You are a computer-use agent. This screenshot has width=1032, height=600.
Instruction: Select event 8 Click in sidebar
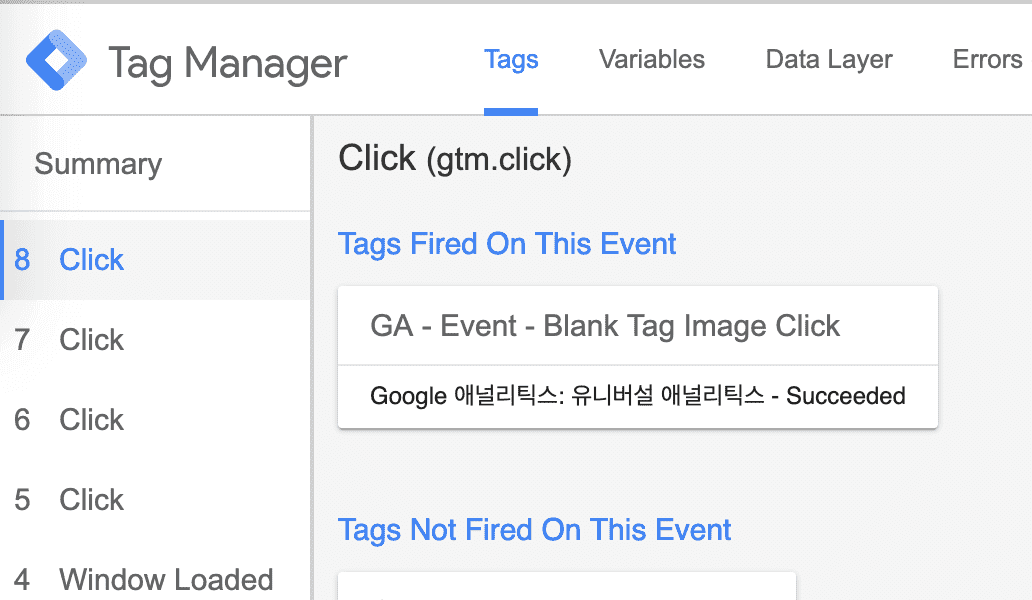[x=91, y=260]
